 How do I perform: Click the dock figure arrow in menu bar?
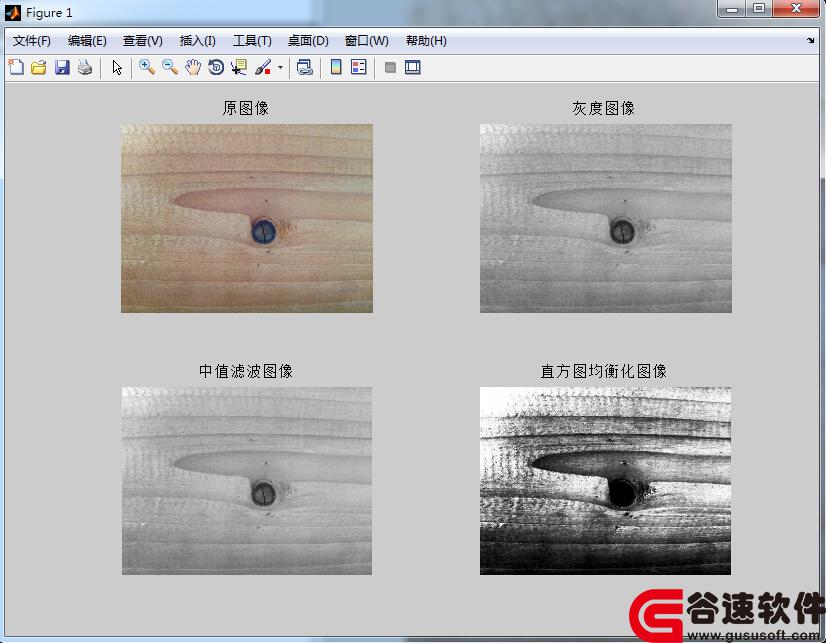pos(810,41)
